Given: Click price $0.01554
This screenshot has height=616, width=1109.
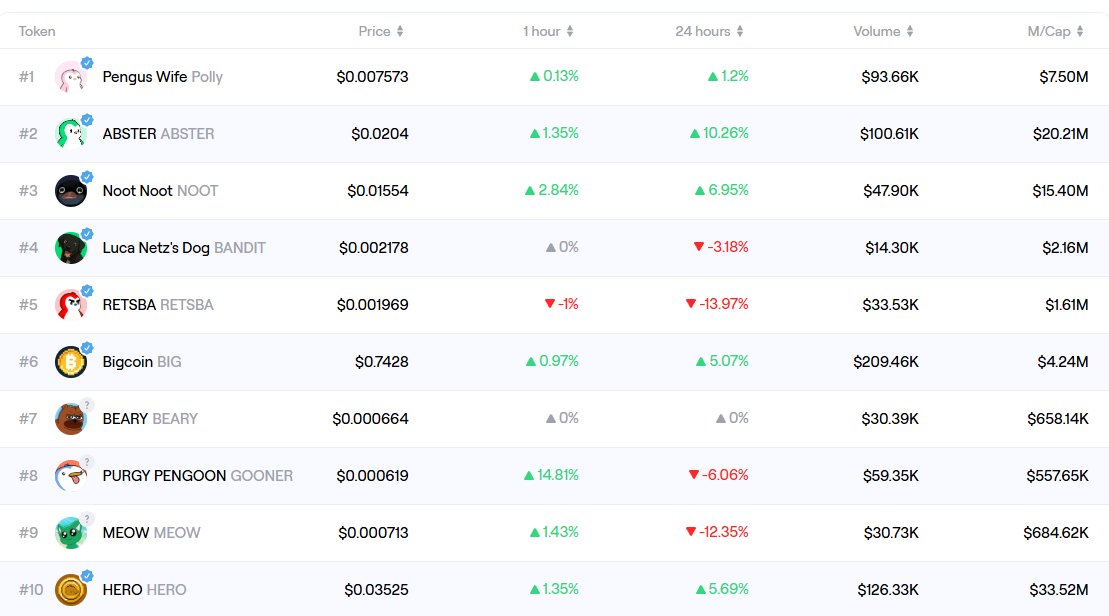Looking at the screenshot, I should coord(378,191).
